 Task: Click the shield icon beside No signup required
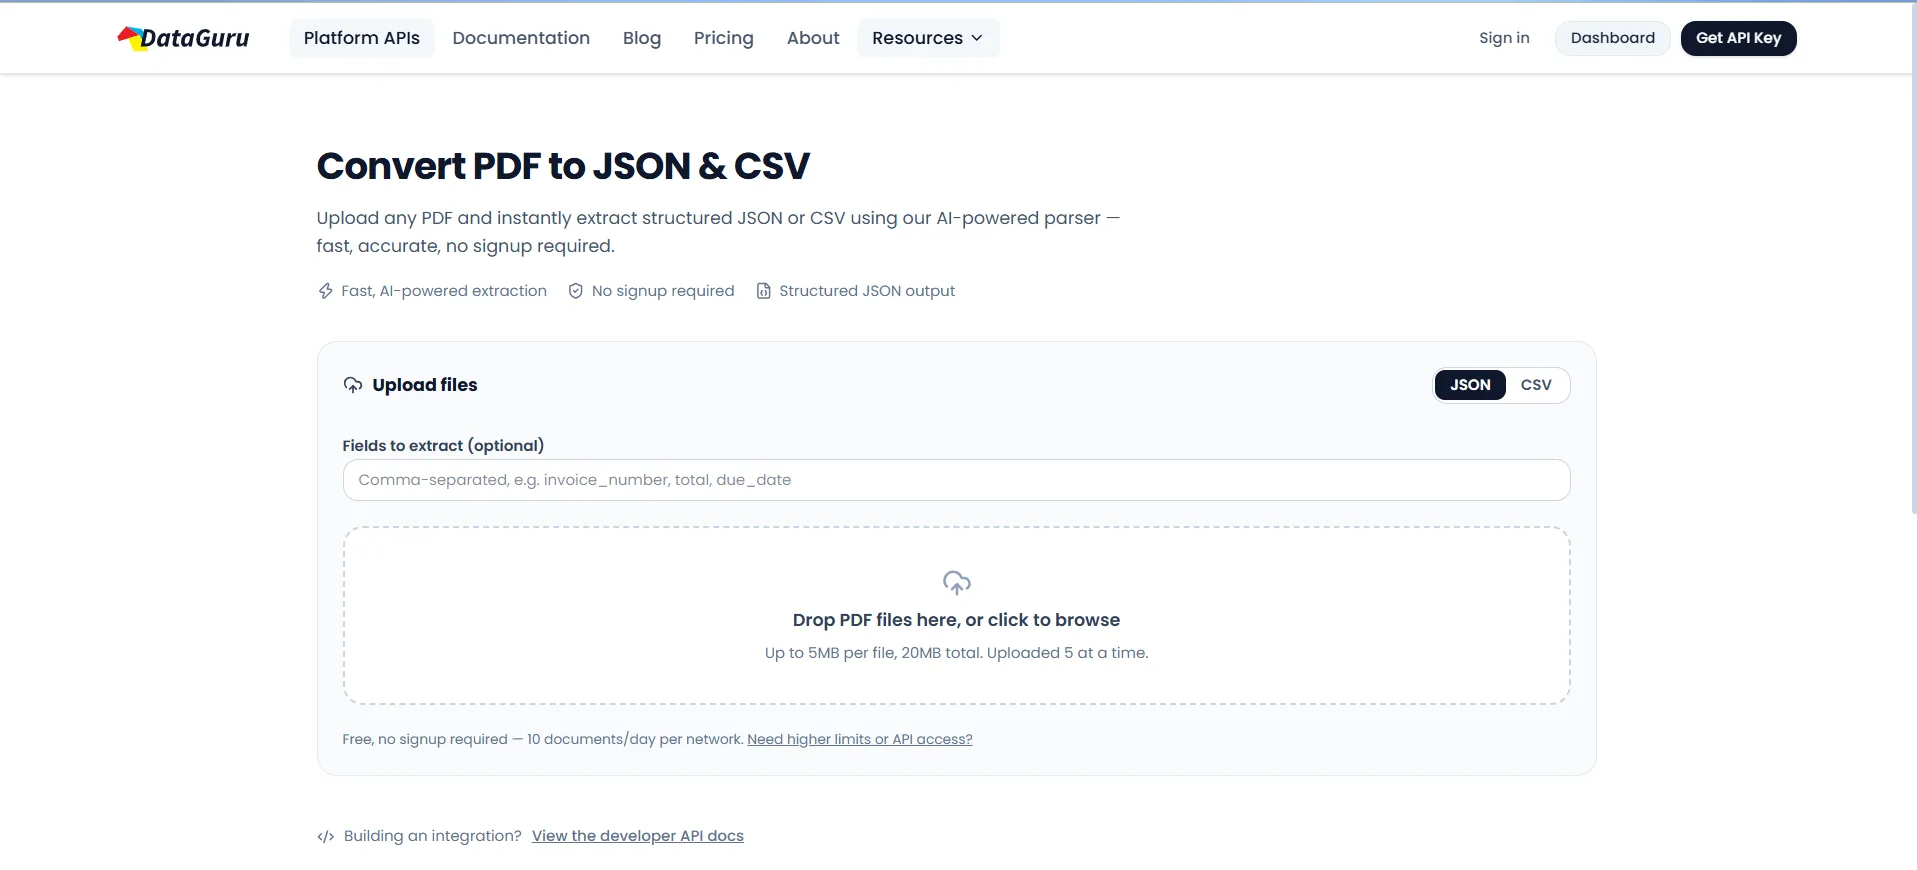coord(575,291)
